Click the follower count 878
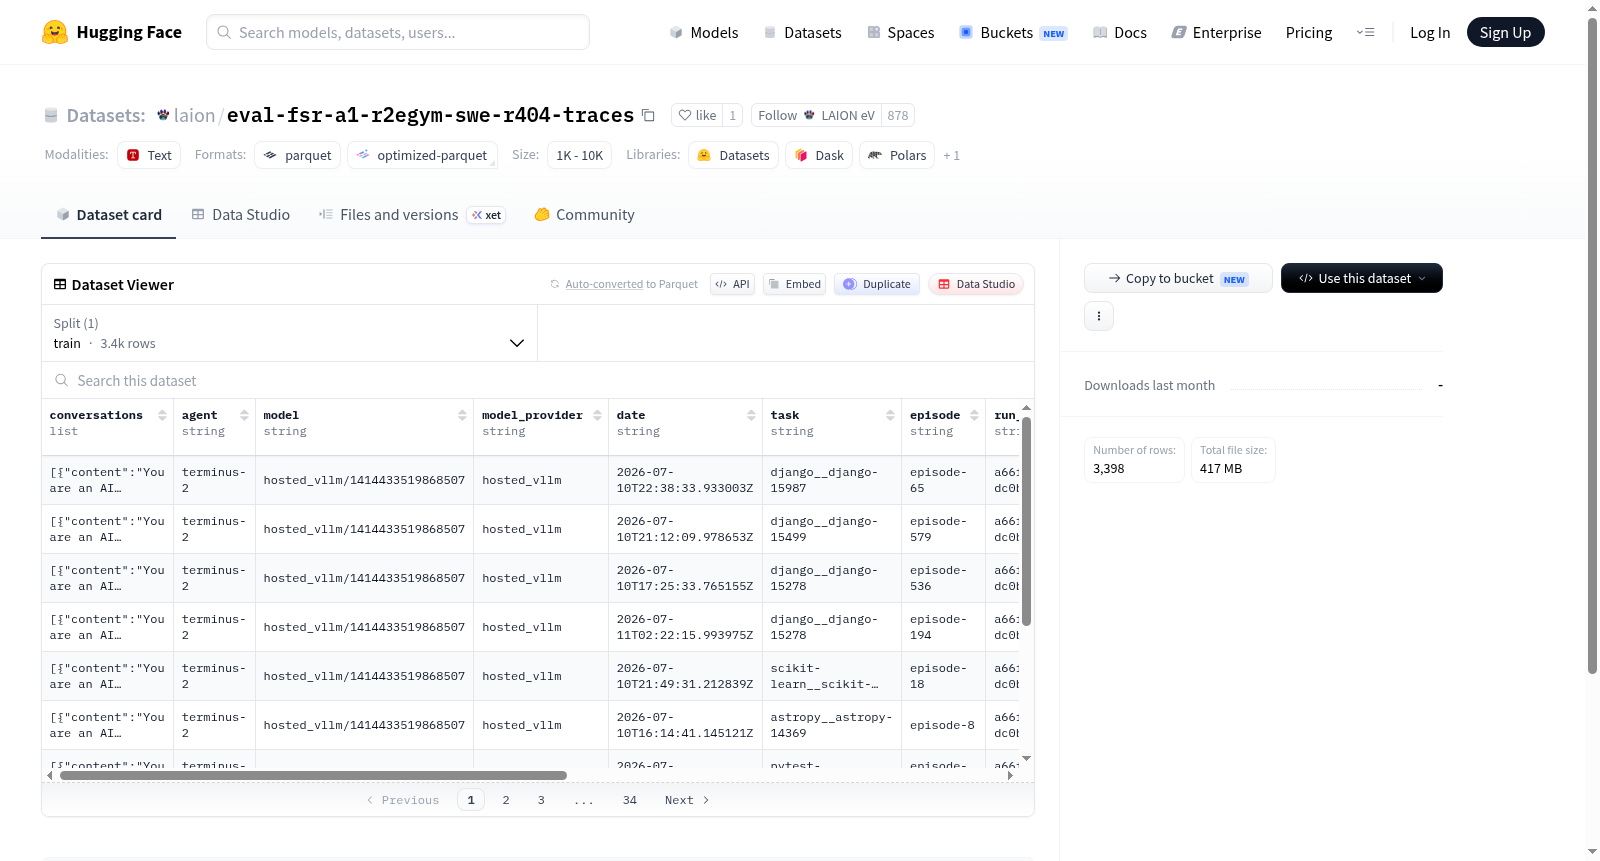This screenshot has width=1600, height=861. pos(898,115)
